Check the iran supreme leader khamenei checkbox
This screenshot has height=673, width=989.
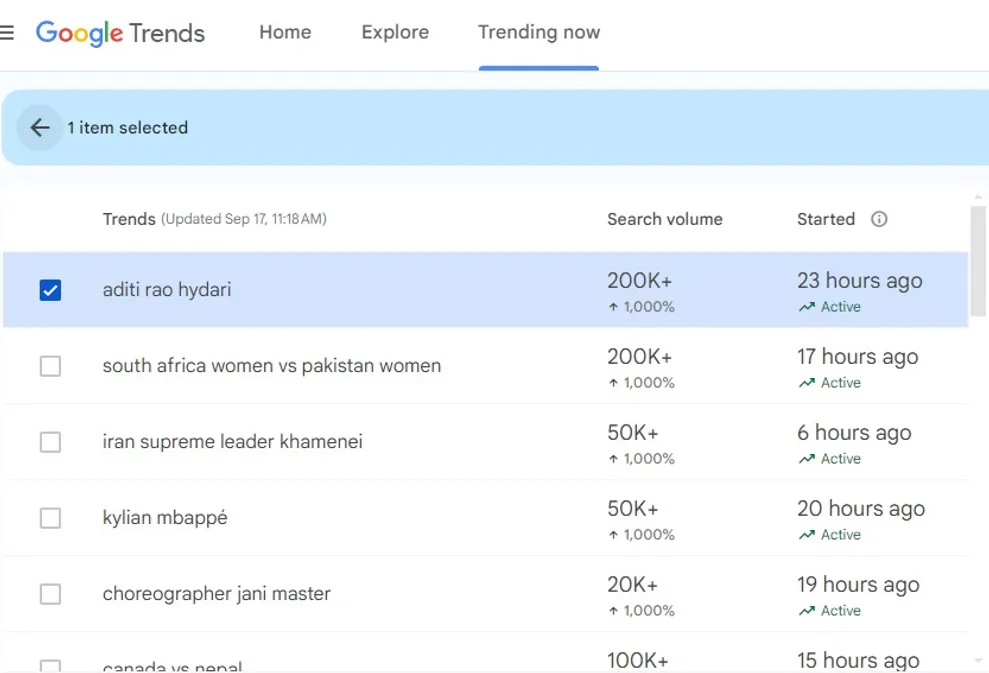click(x=50, y=442)
